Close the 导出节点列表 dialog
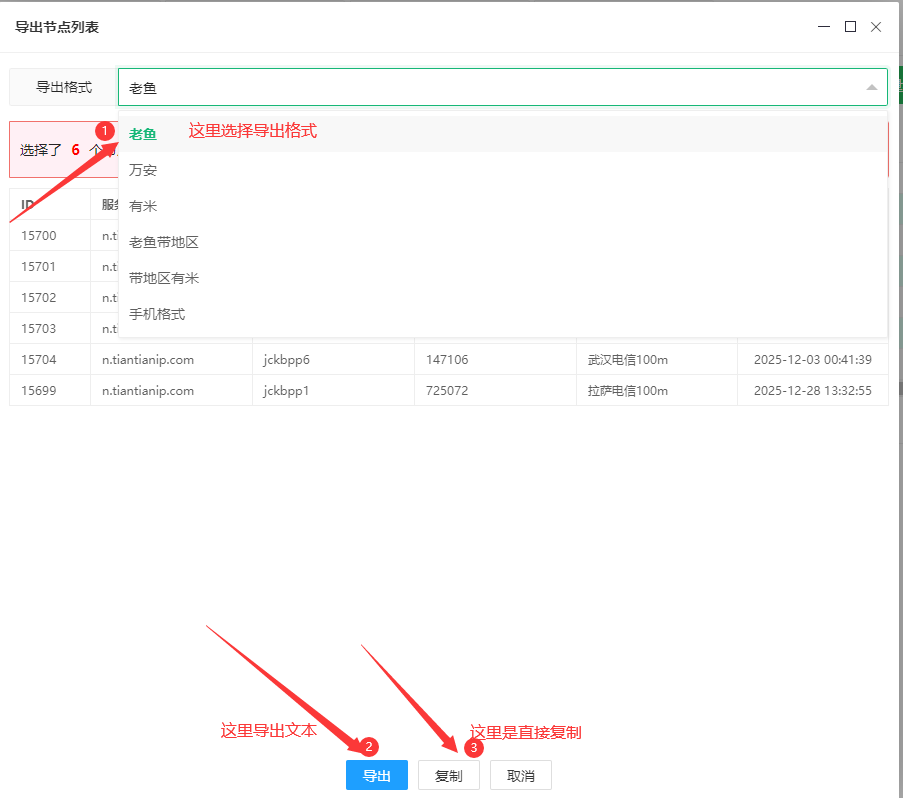 click(876, 27)
